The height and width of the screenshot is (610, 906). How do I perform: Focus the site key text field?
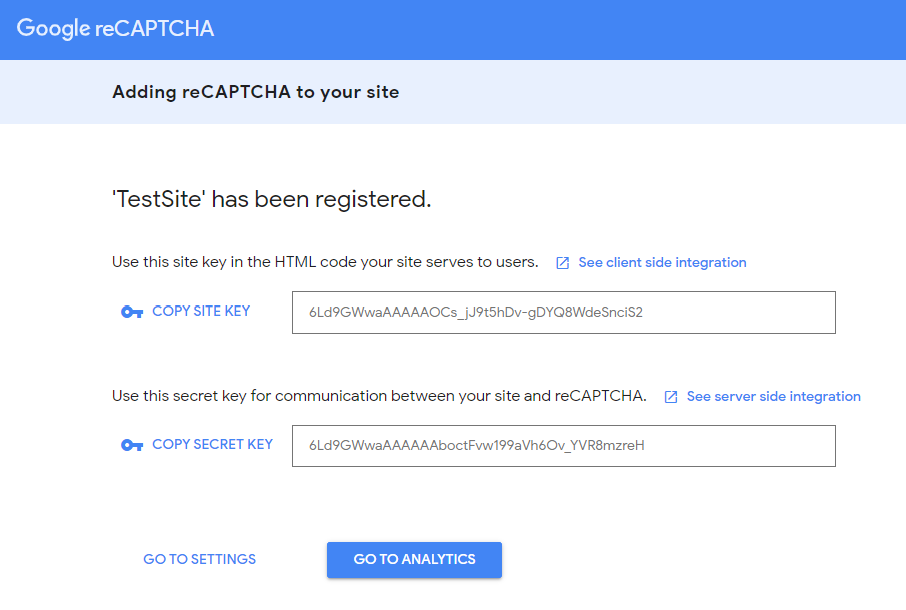563,313
